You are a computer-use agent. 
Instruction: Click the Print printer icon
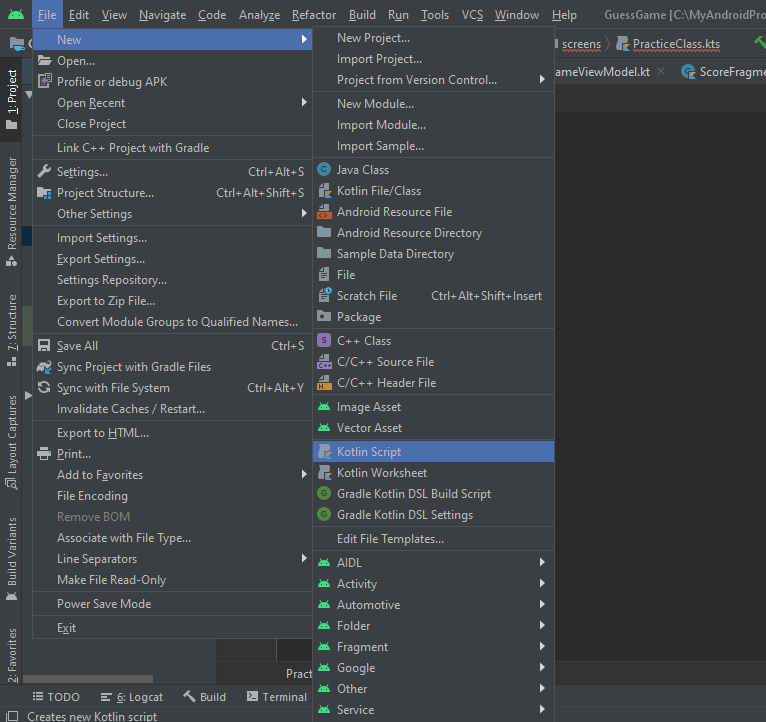coord(44,454)
